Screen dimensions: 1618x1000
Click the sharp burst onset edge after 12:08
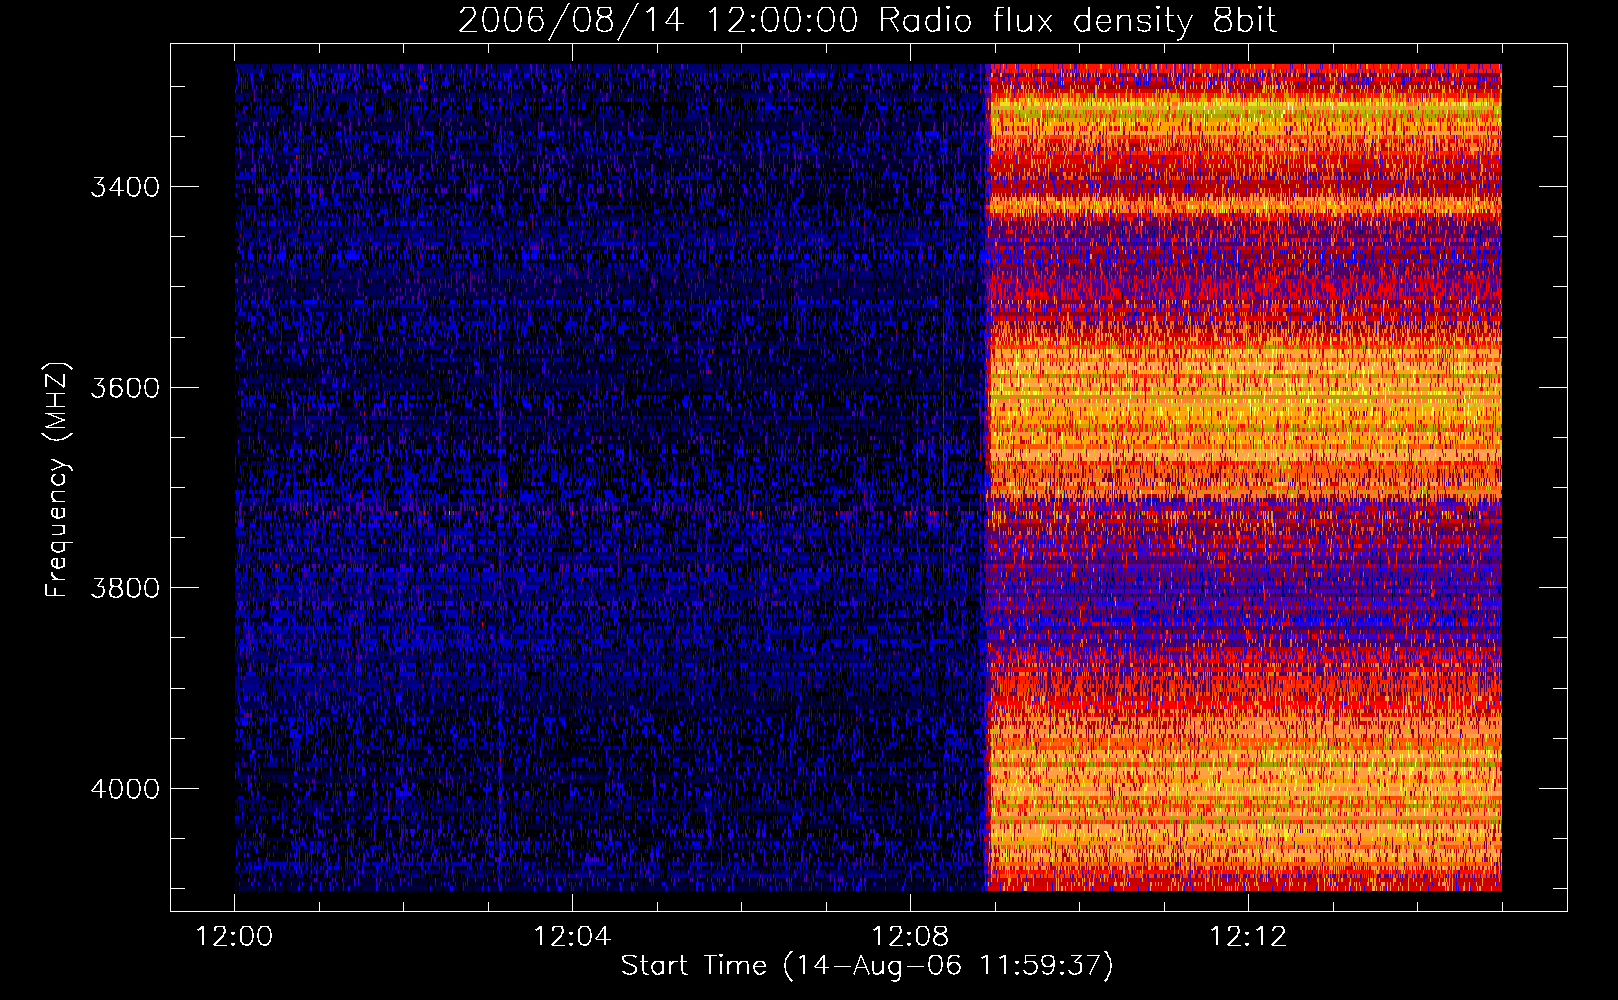click(x=988, y=477)
